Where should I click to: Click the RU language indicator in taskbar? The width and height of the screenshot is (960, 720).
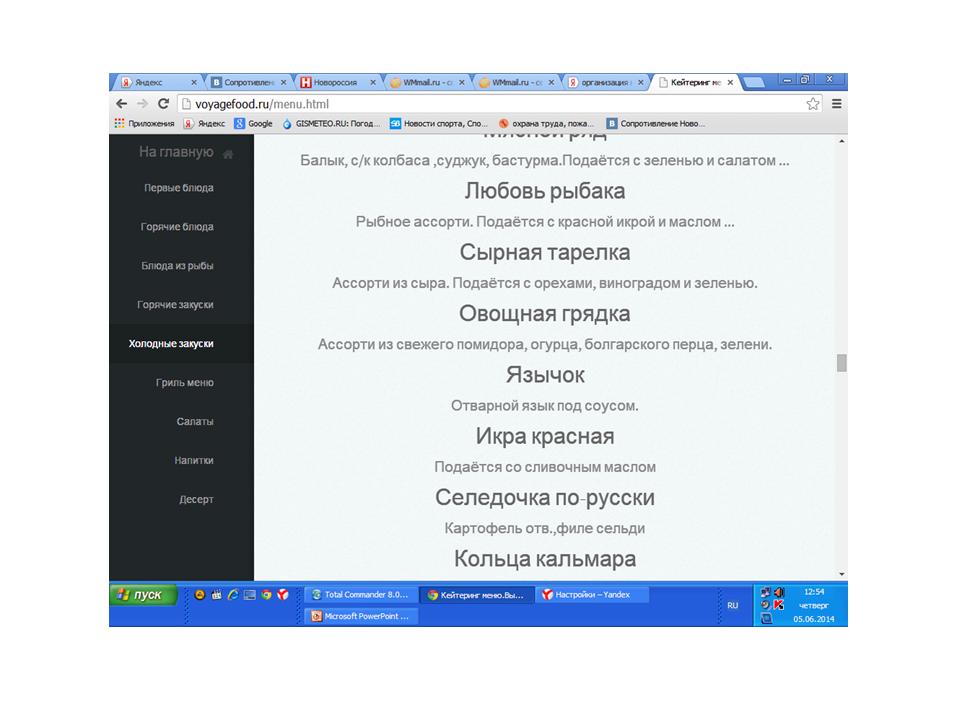[x=732, y=605]
